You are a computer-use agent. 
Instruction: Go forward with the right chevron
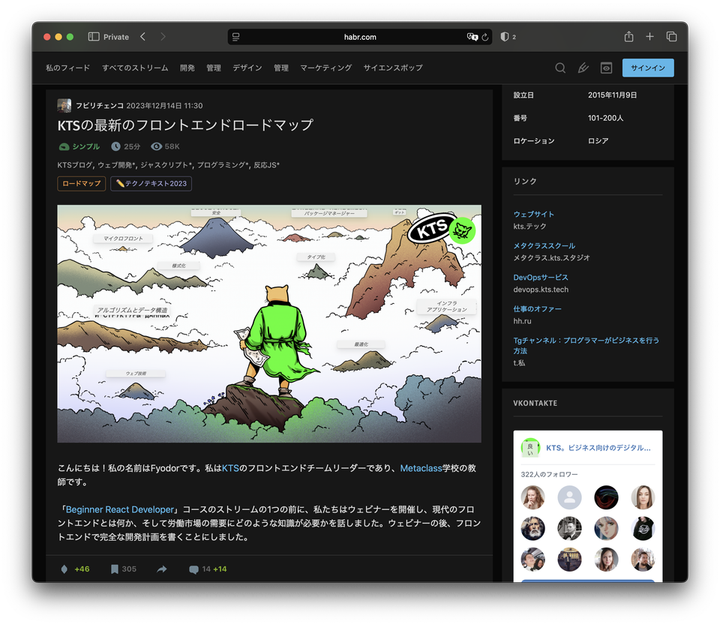point(163,37)
